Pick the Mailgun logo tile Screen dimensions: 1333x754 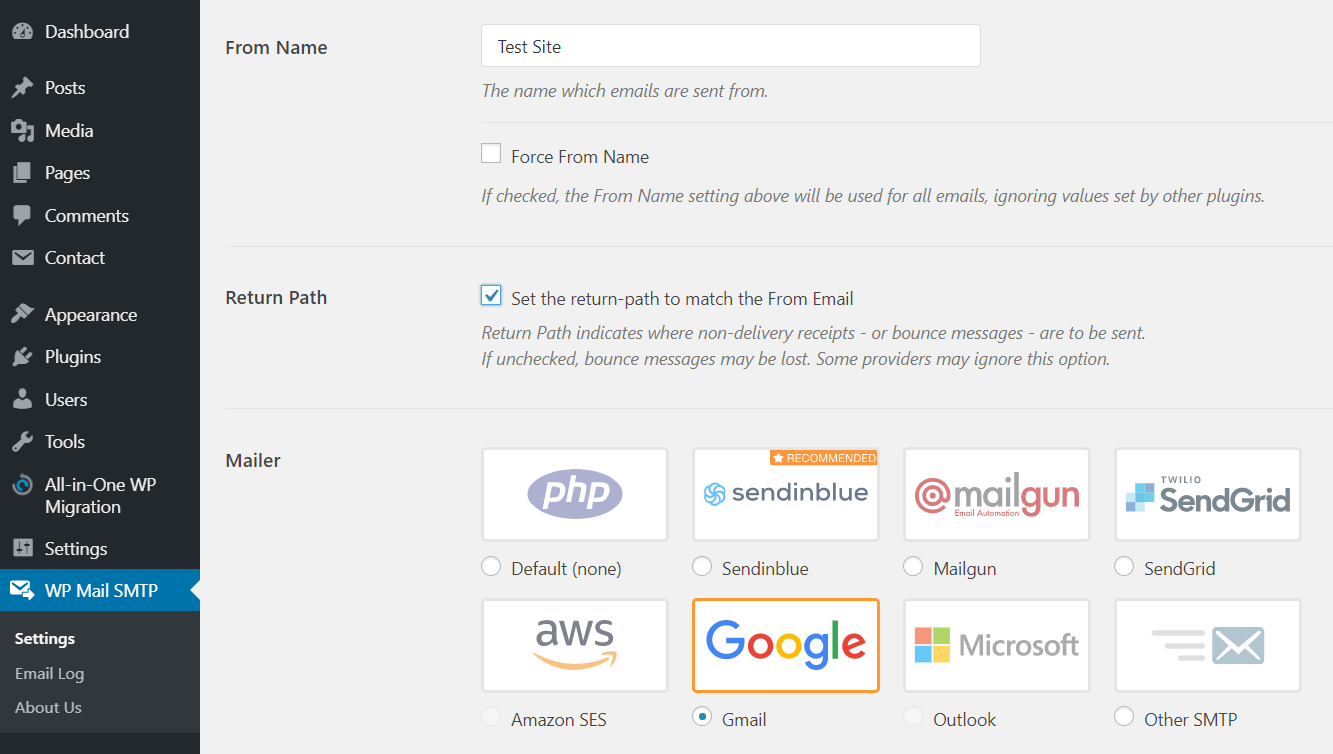(x=996, y=494)
